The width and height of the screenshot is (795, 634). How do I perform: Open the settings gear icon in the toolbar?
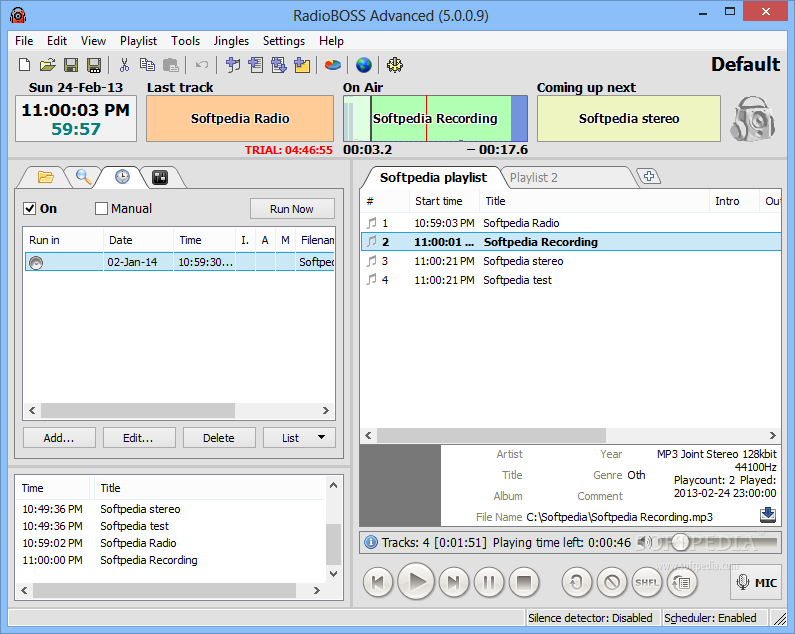[394, 65]
